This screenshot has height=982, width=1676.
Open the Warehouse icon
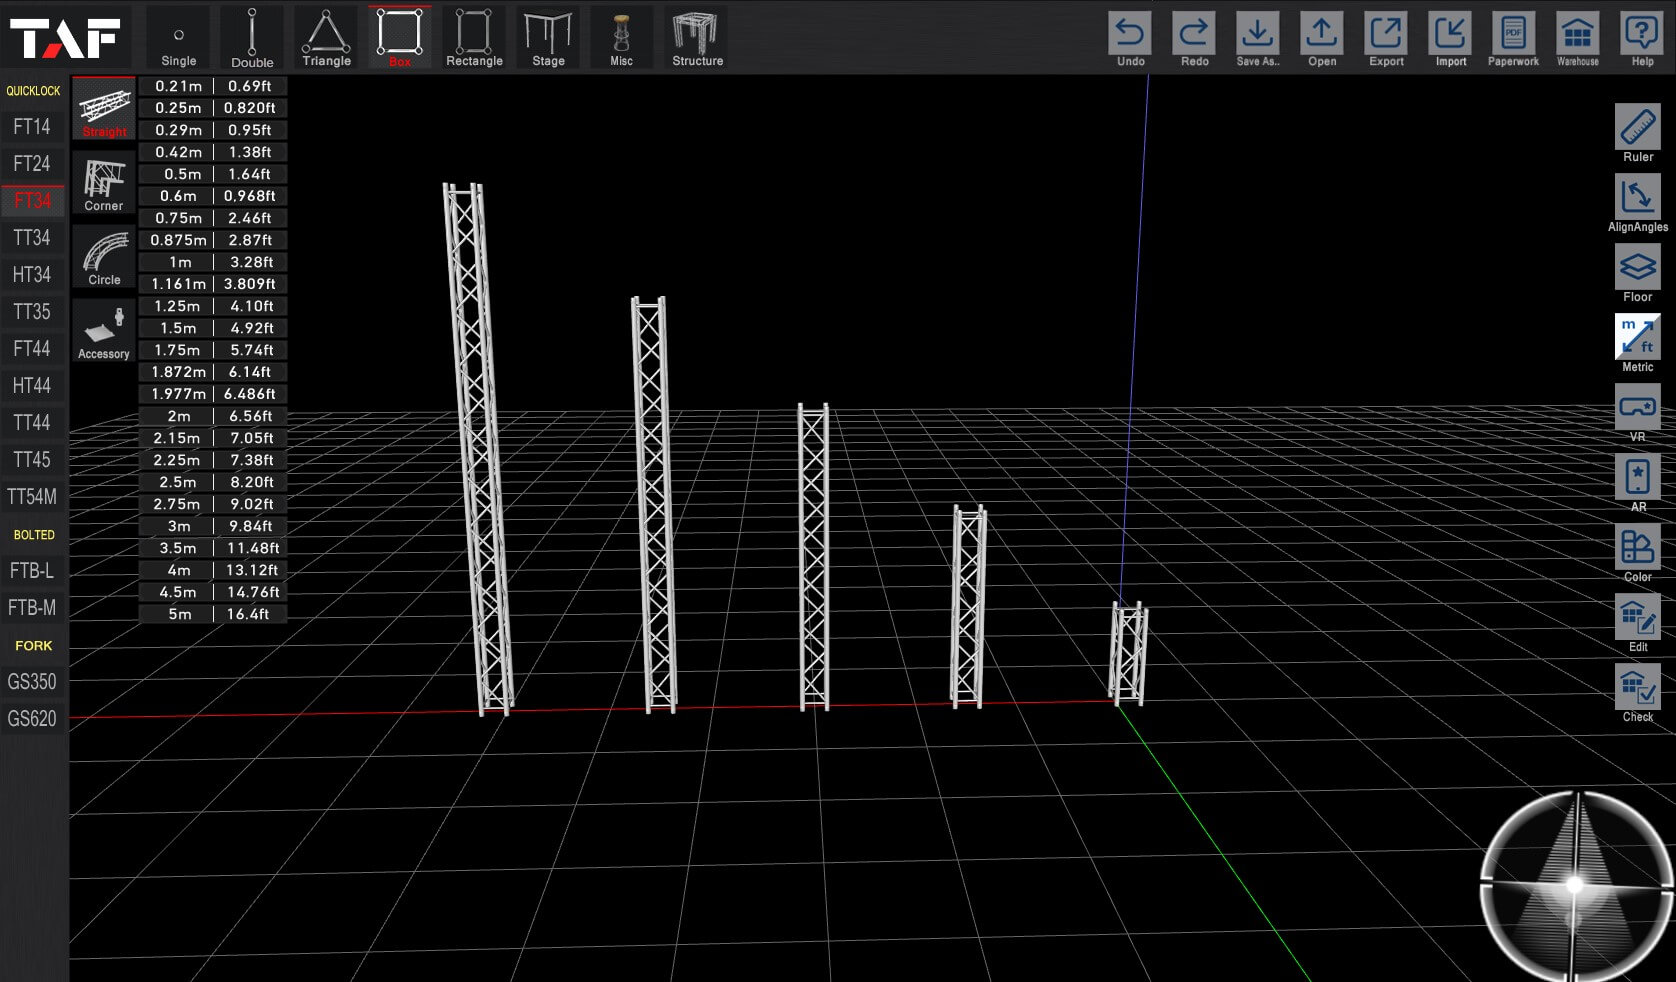1577,39
